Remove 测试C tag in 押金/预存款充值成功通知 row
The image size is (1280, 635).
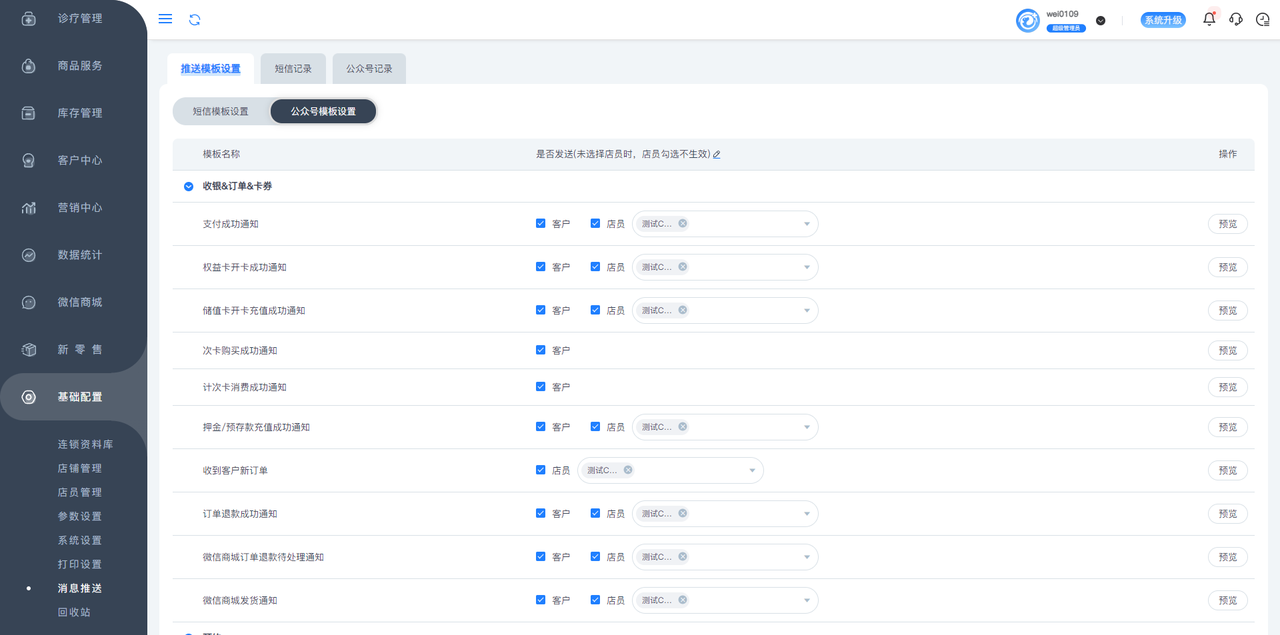[x=683, y=427]
